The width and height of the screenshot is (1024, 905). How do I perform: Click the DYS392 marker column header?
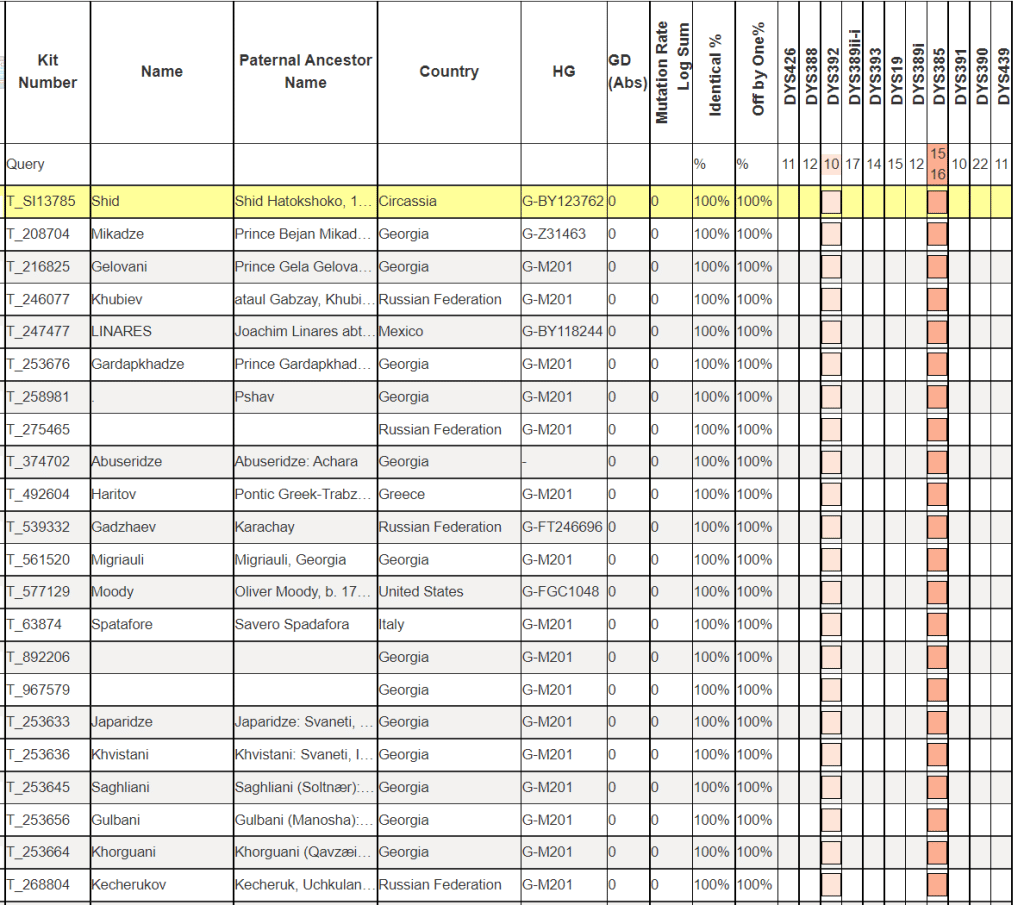point(832,72)
